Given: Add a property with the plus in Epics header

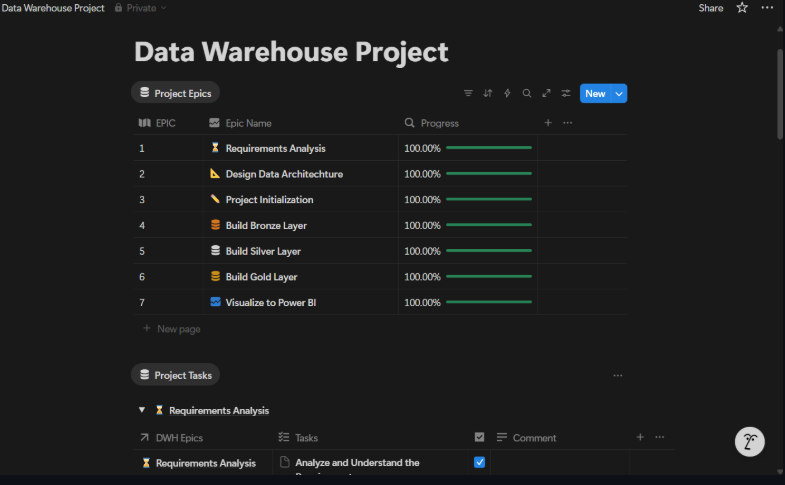Looking at the screenshot, I should [548, 123].
